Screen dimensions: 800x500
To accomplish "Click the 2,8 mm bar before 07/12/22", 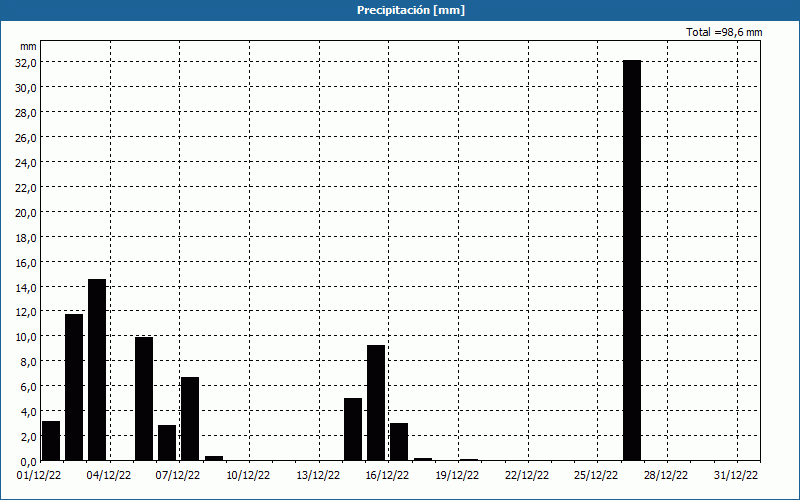I will 167,443.
